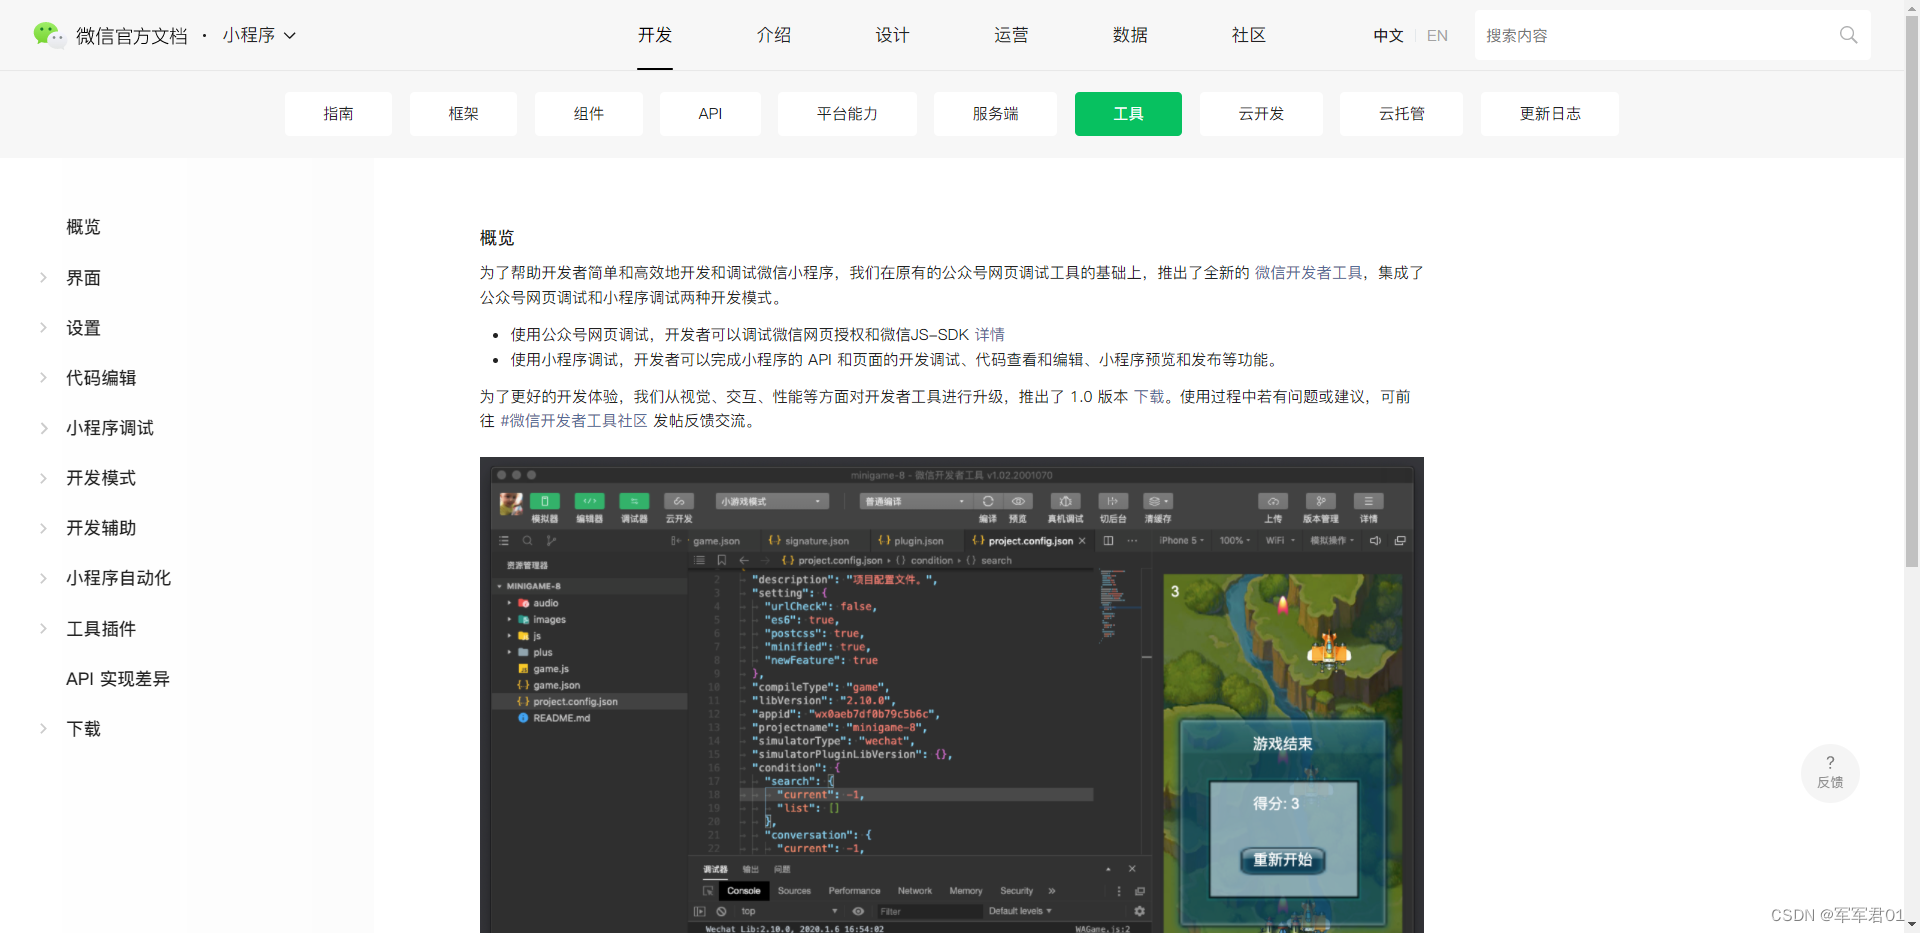Screen dimensions: 1920x933
Task: Click the search magnifier icon
Action: 1848,35
